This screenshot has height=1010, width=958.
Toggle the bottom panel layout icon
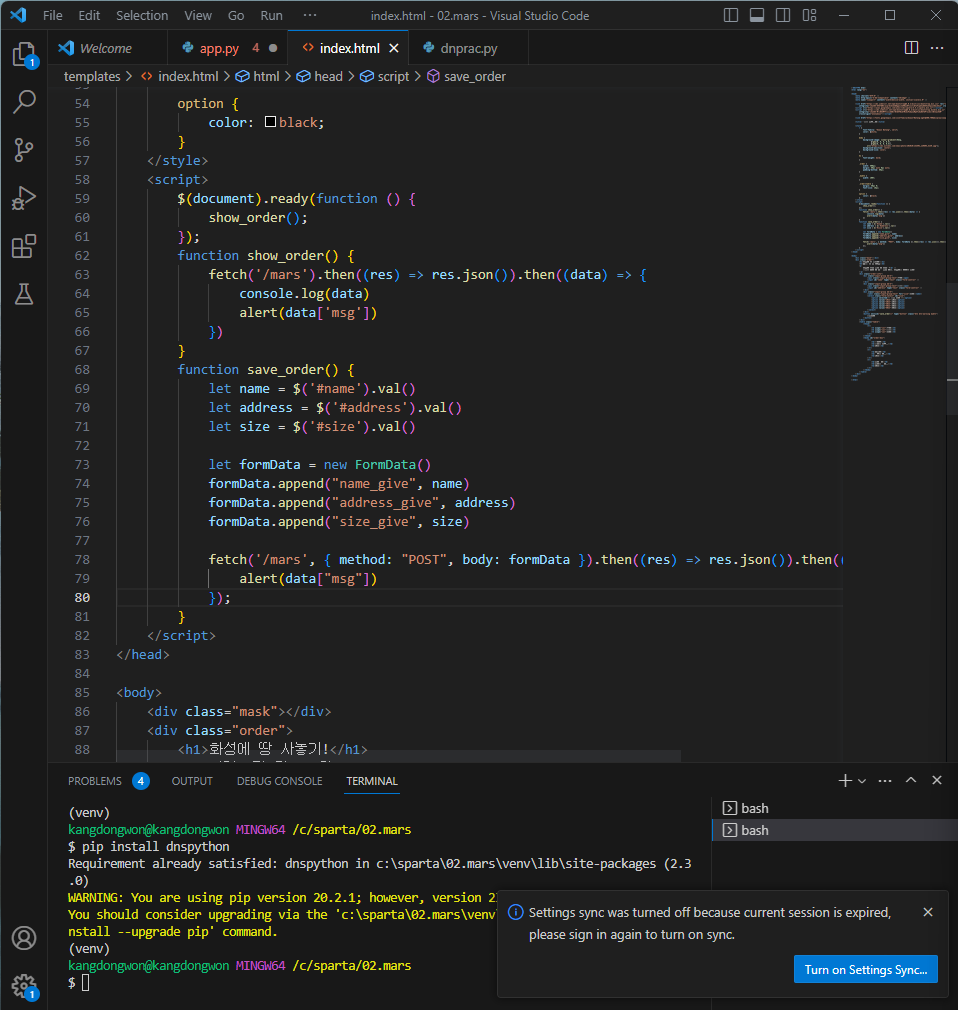(757, 15)
